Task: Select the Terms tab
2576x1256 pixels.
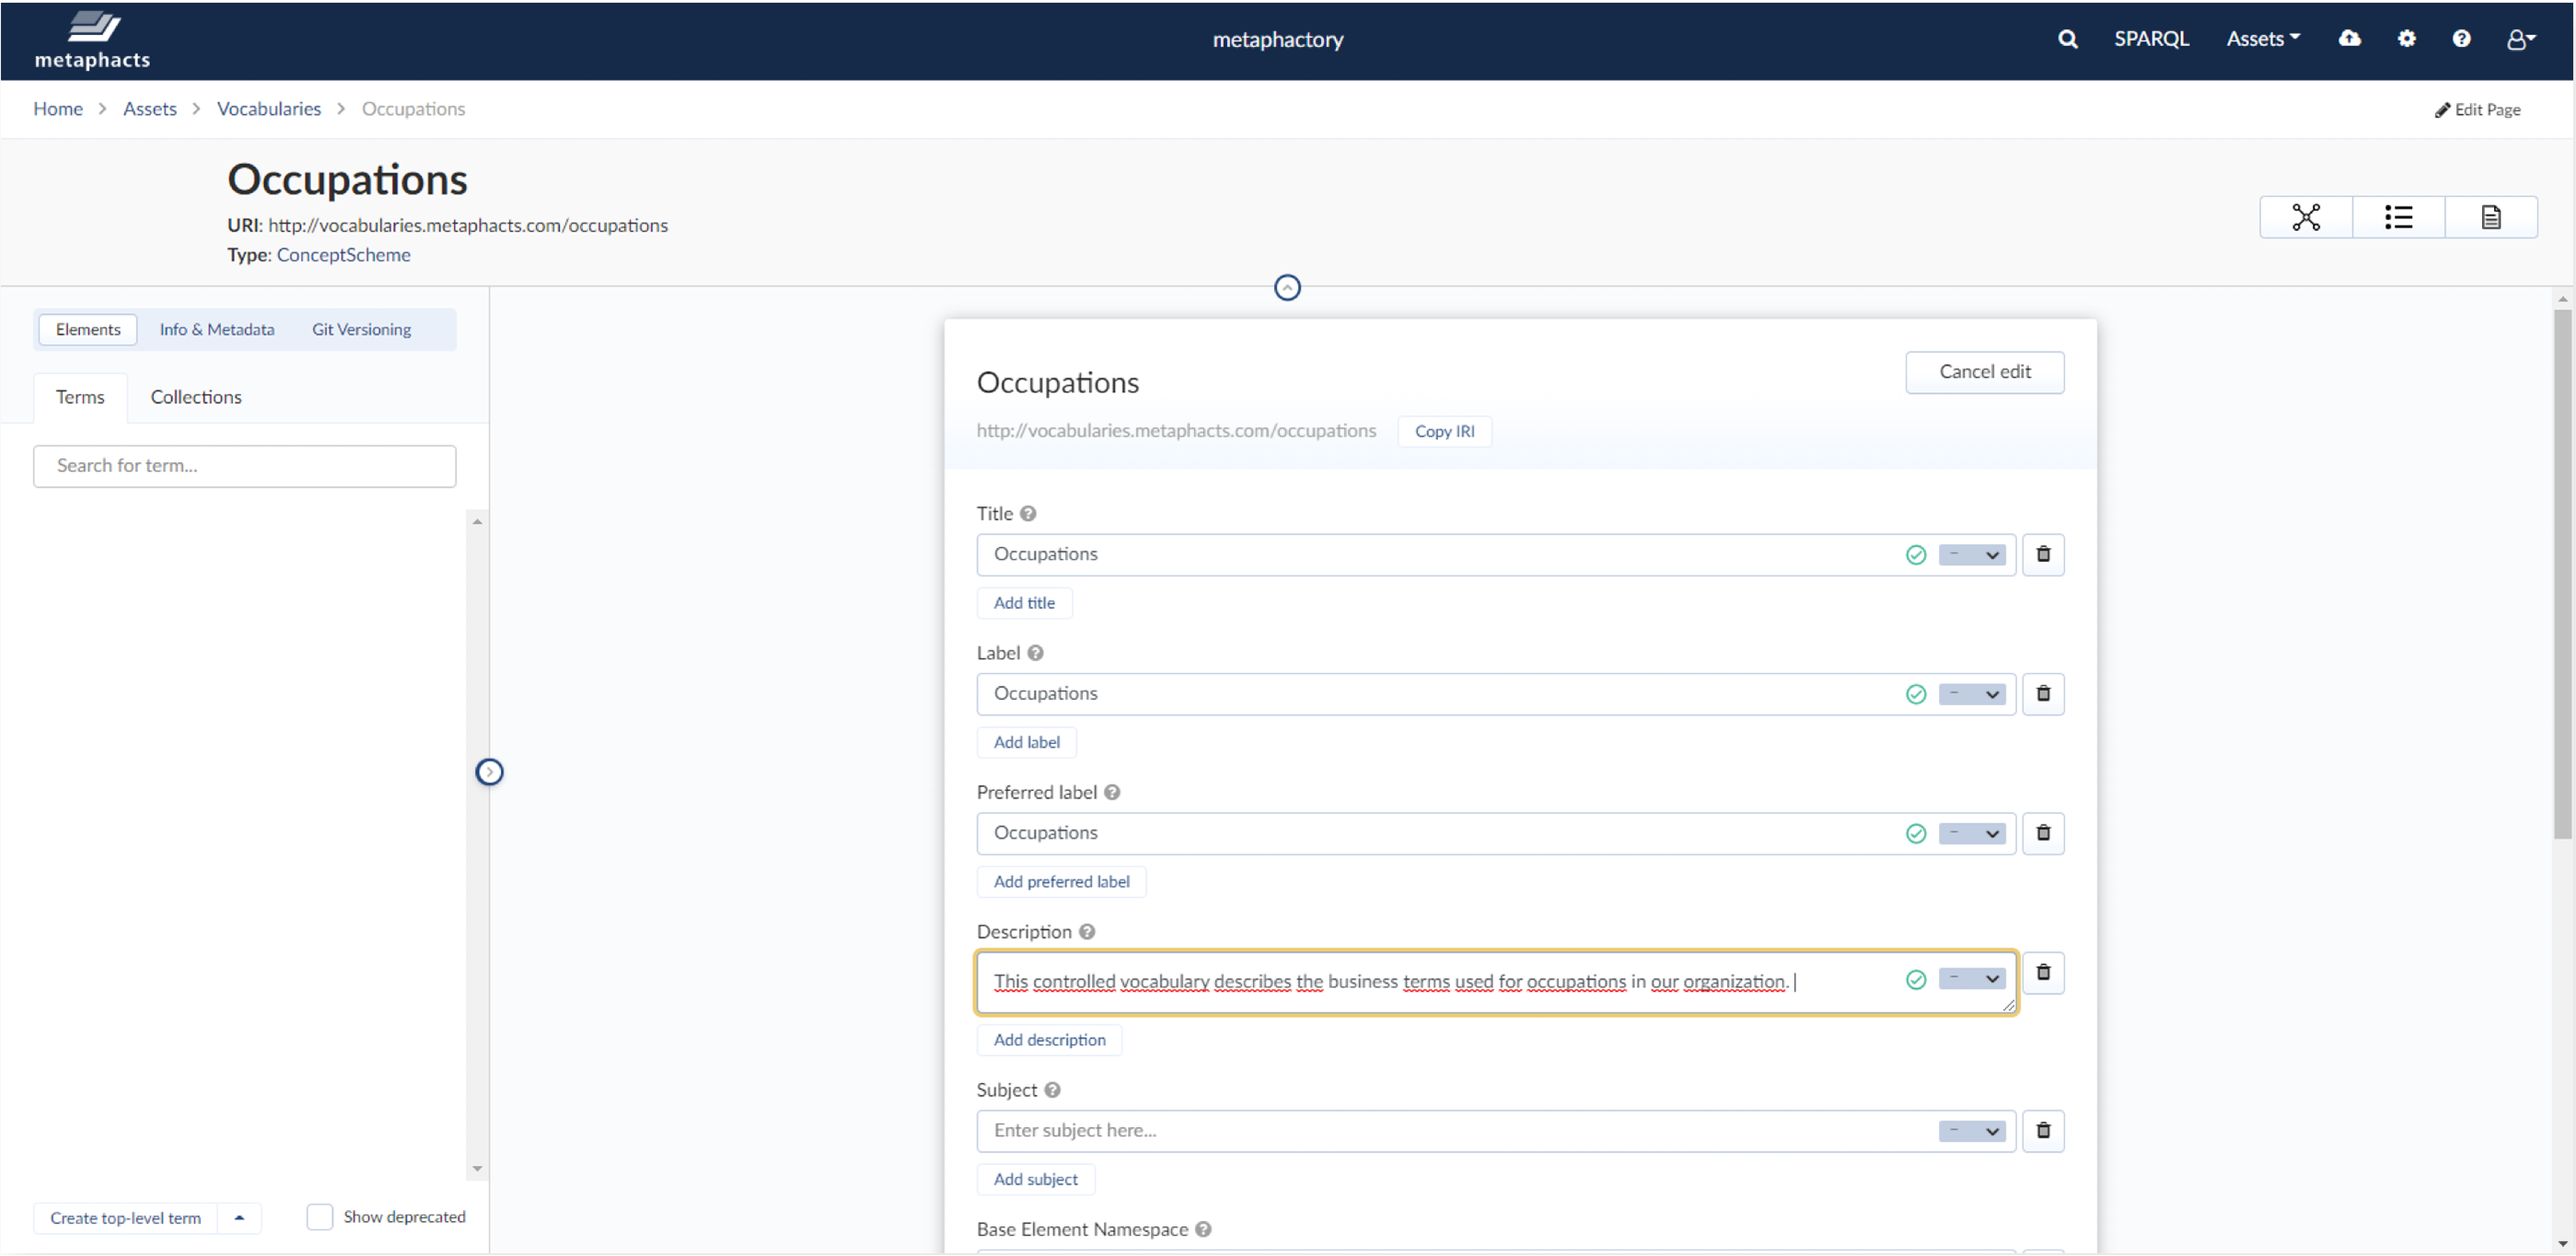Action: [80, 397]
